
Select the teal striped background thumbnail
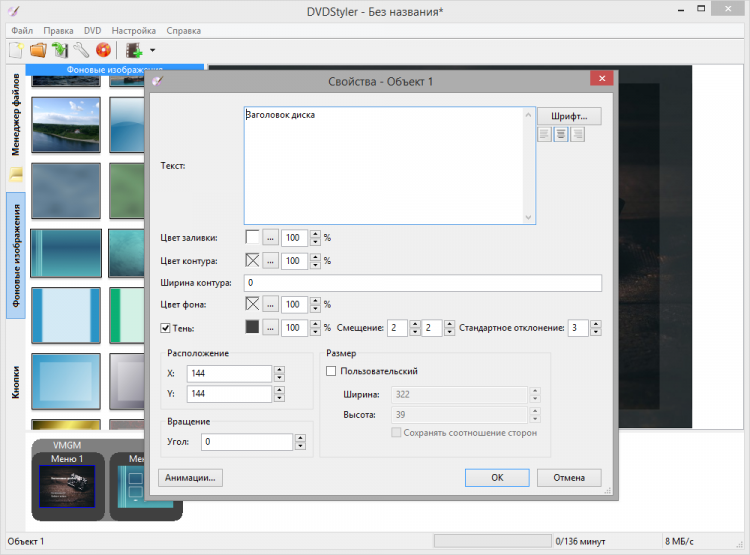(66, 253)
